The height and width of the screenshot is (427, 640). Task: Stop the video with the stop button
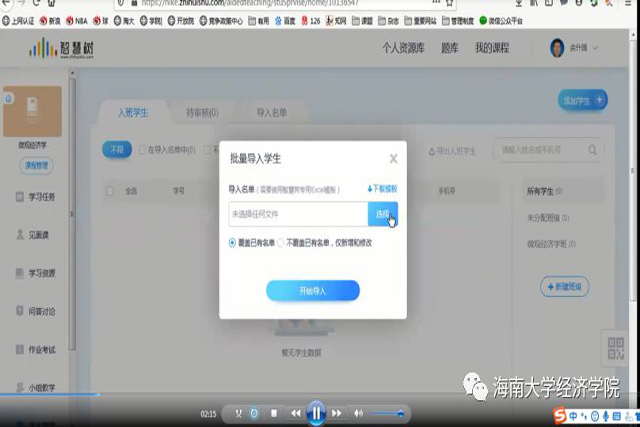pyautogui.click(x=275, y=413)
